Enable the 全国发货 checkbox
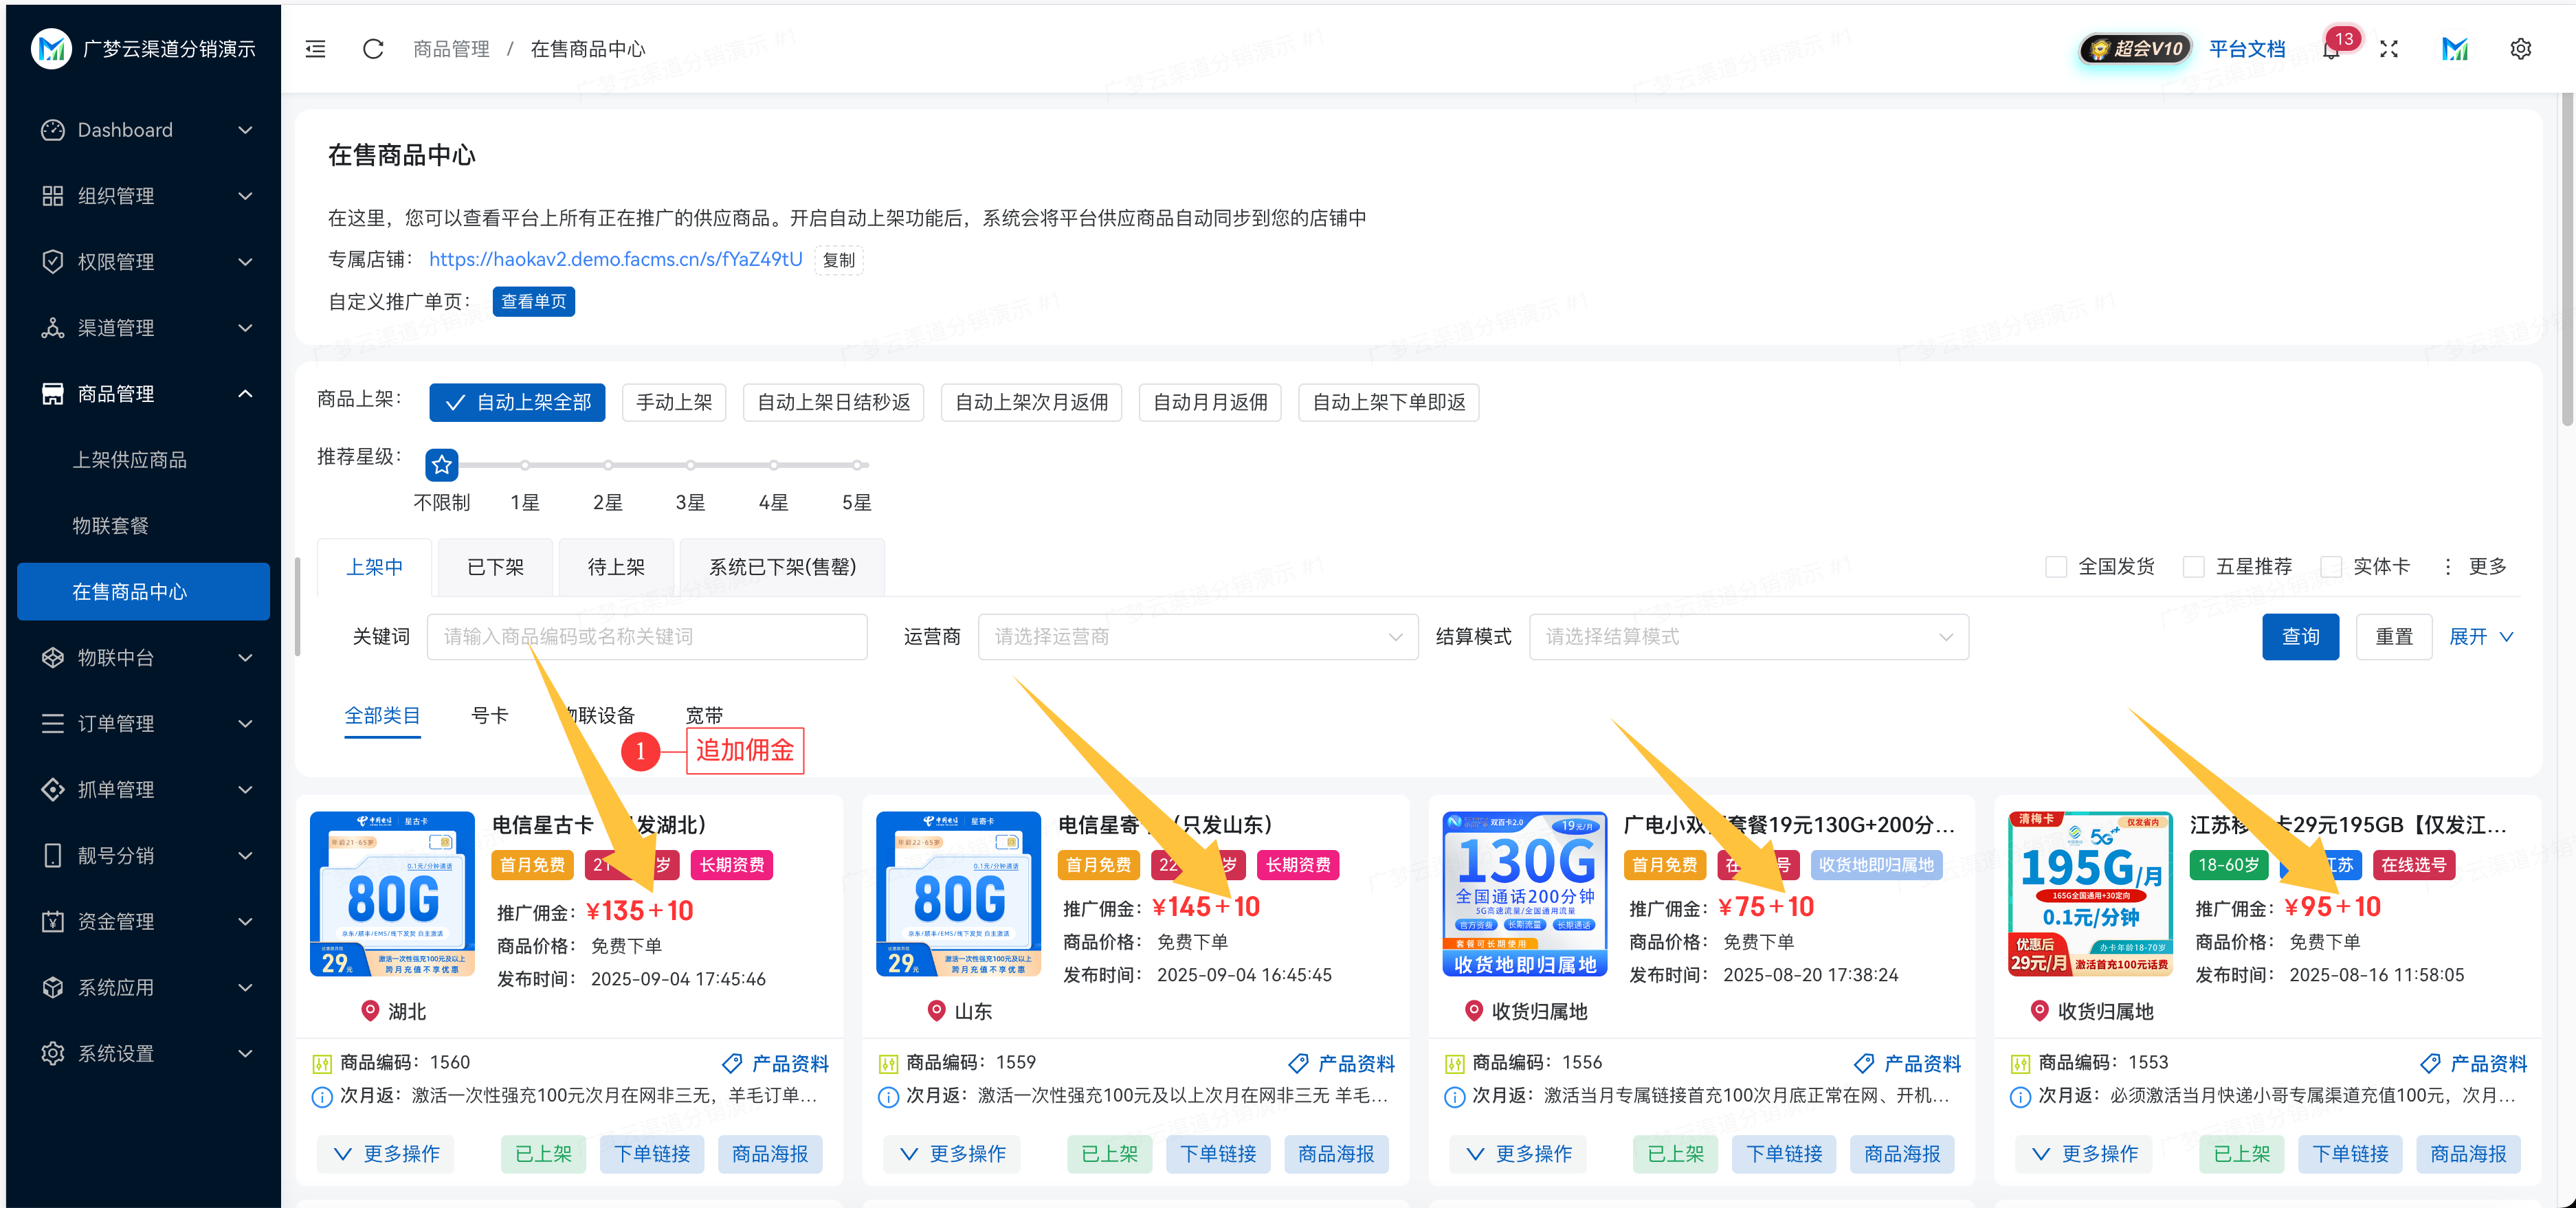The width and height of the screenshot is (2576, 1208). 2056,566
